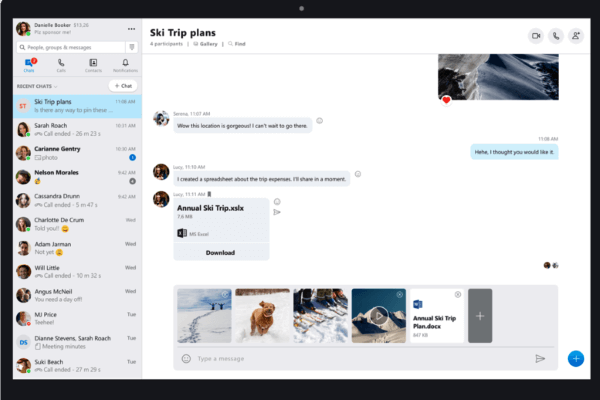The width and height of the screenshot is (600, 400).
Task: Open the Suki Beach chat
Action: [x=78, y=366]
